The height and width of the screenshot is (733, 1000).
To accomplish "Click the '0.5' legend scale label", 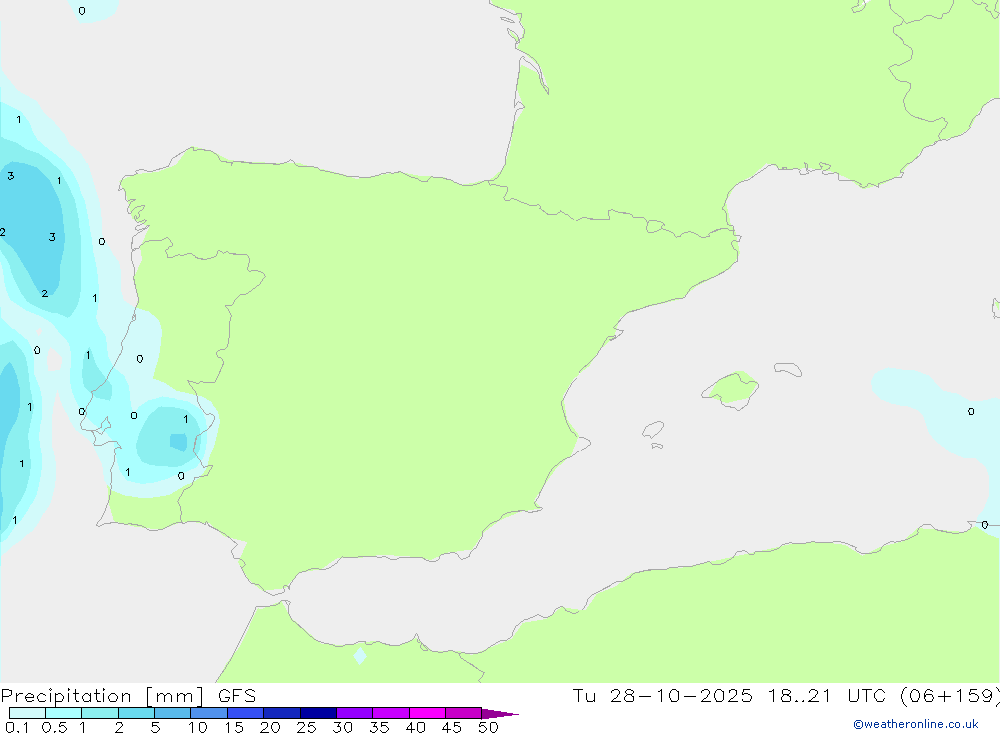I will pyautogui.click(x=54, y=727).
